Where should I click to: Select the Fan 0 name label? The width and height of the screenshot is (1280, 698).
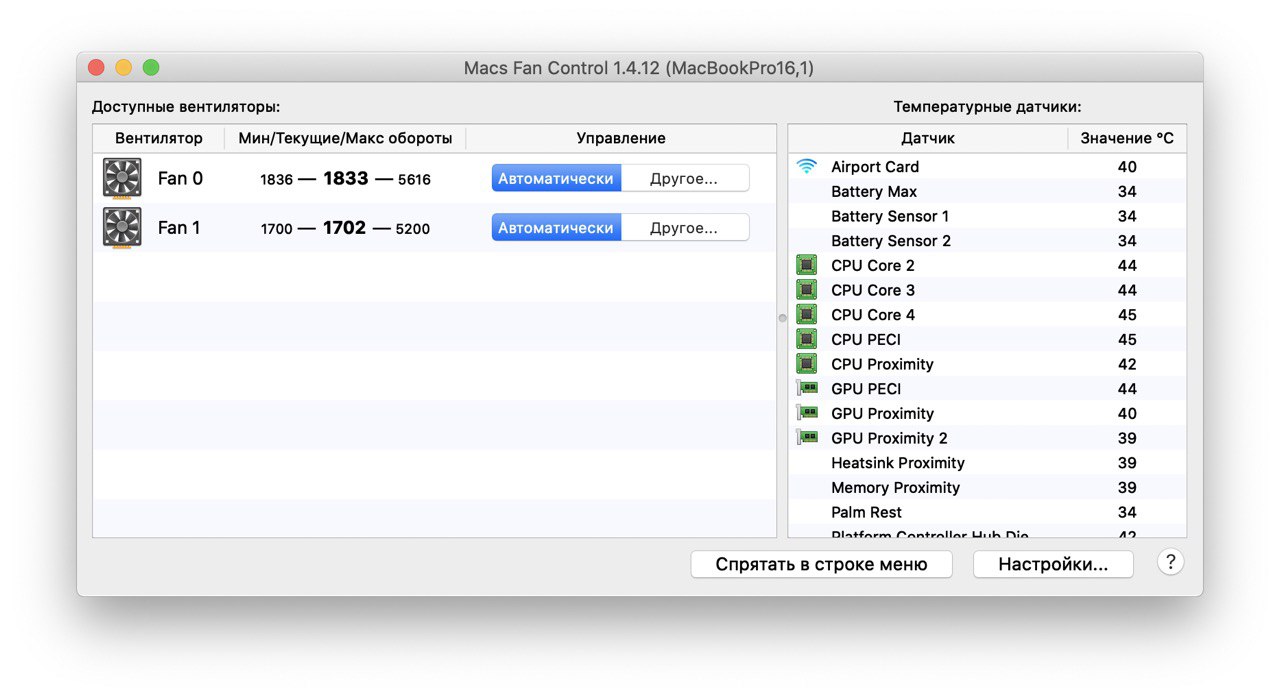point(180,179)
